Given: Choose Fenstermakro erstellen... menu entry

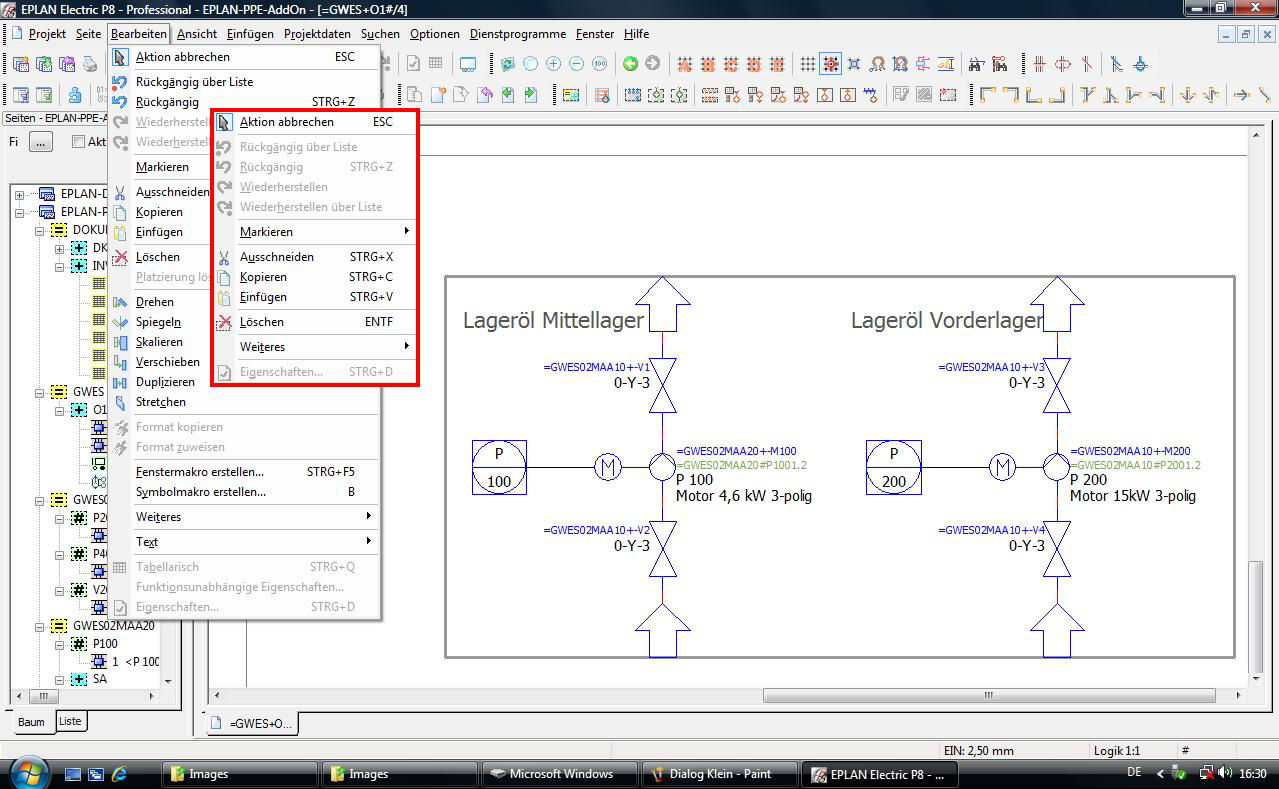Looking at the screenshot, I should (x=200, y=472).
